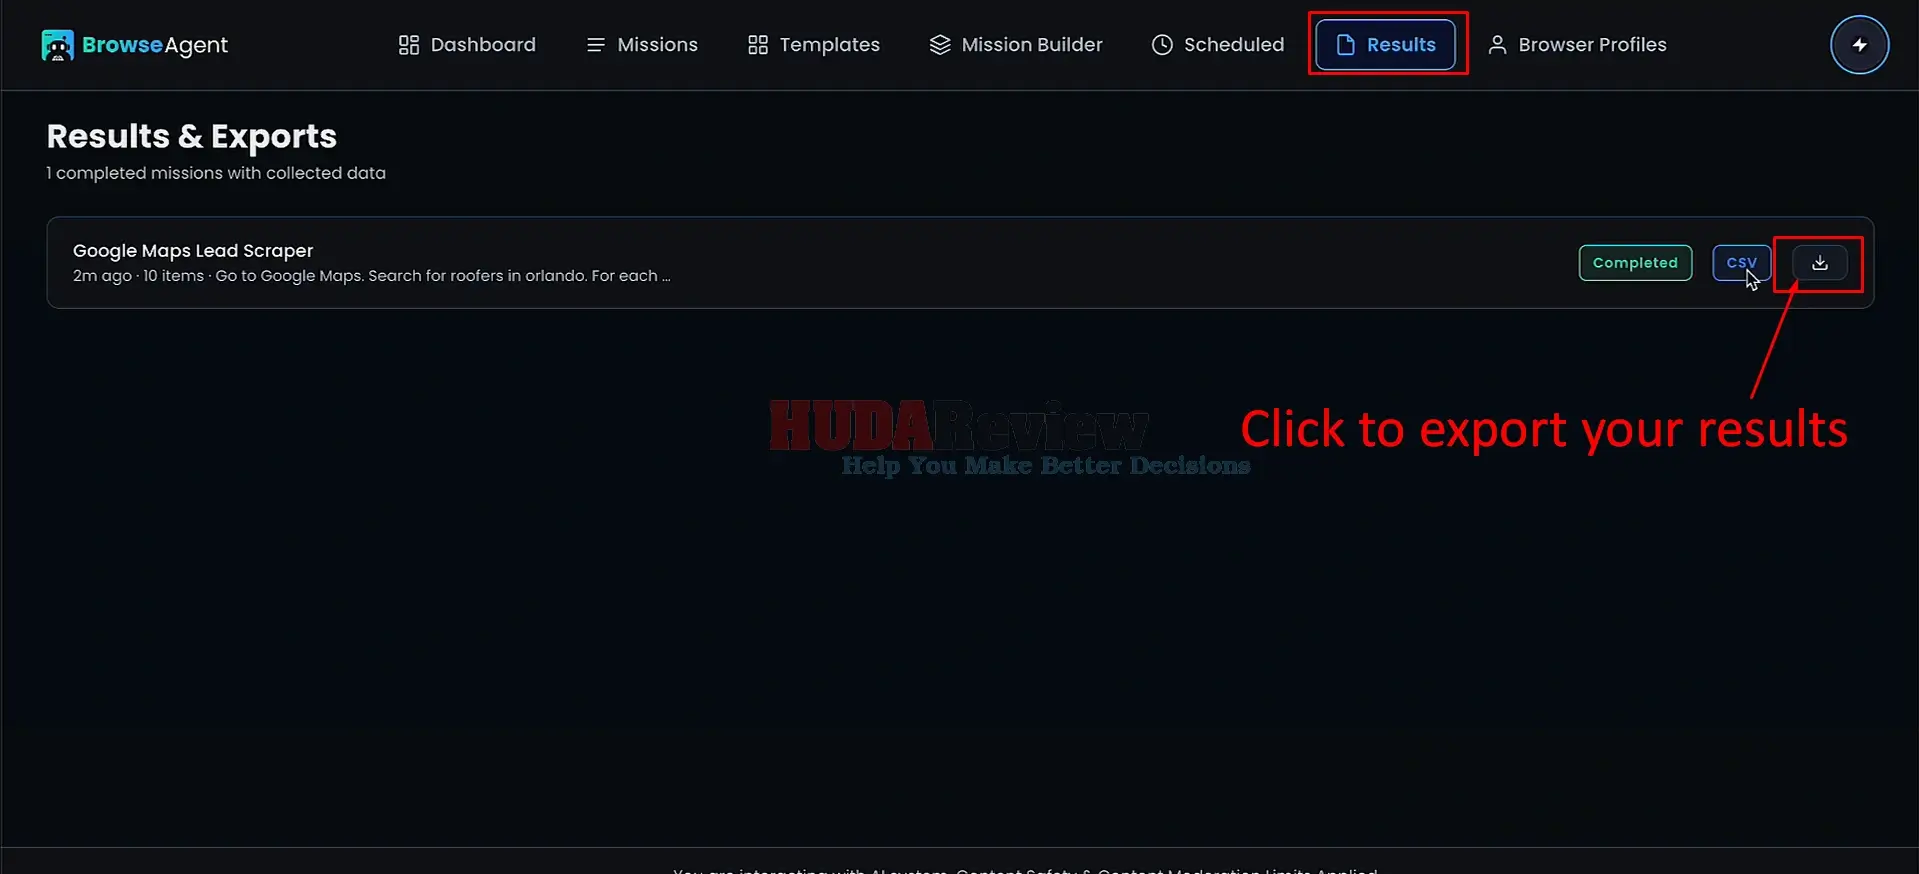Click the Scheduled clock icon
Viewport: 1919px width, 874px height.
coord(1161,45)
